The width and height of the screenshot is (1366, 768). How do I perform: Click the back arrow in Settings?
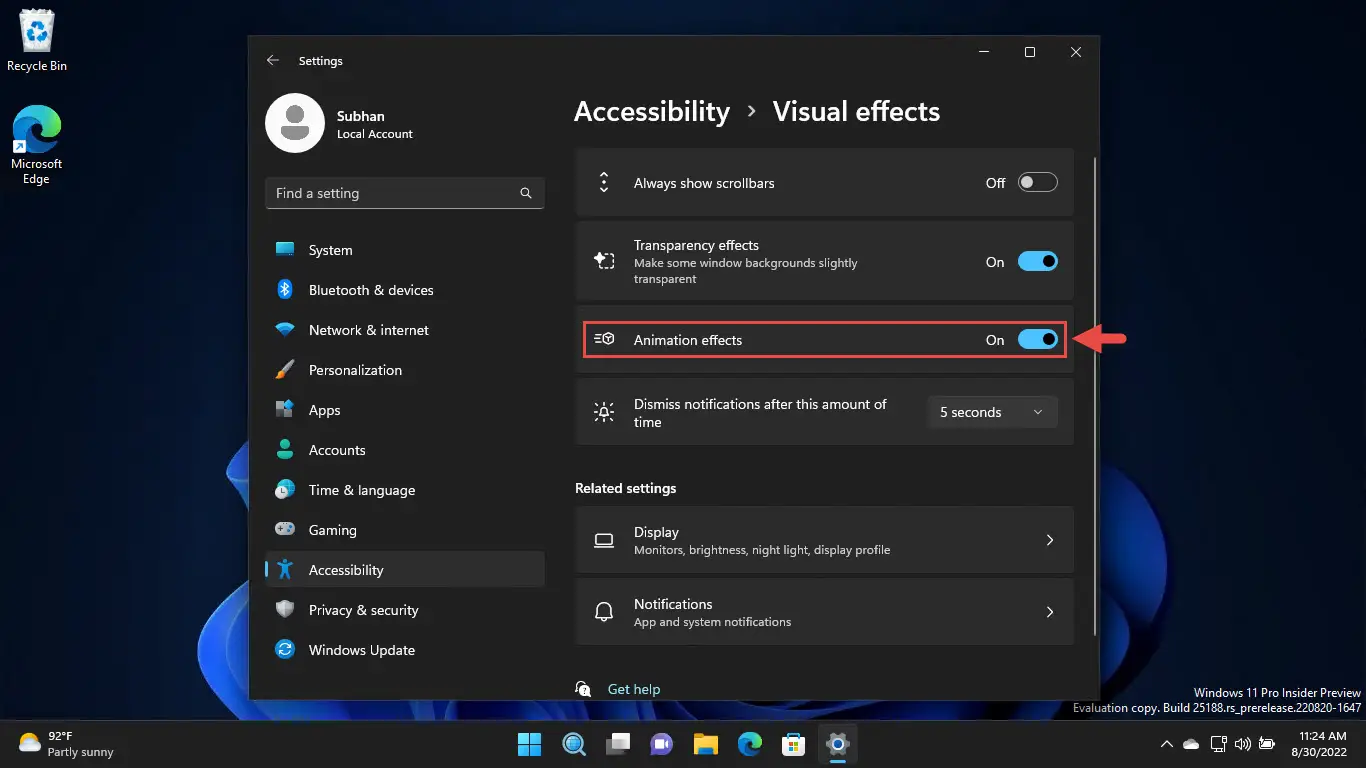point(273,61)
